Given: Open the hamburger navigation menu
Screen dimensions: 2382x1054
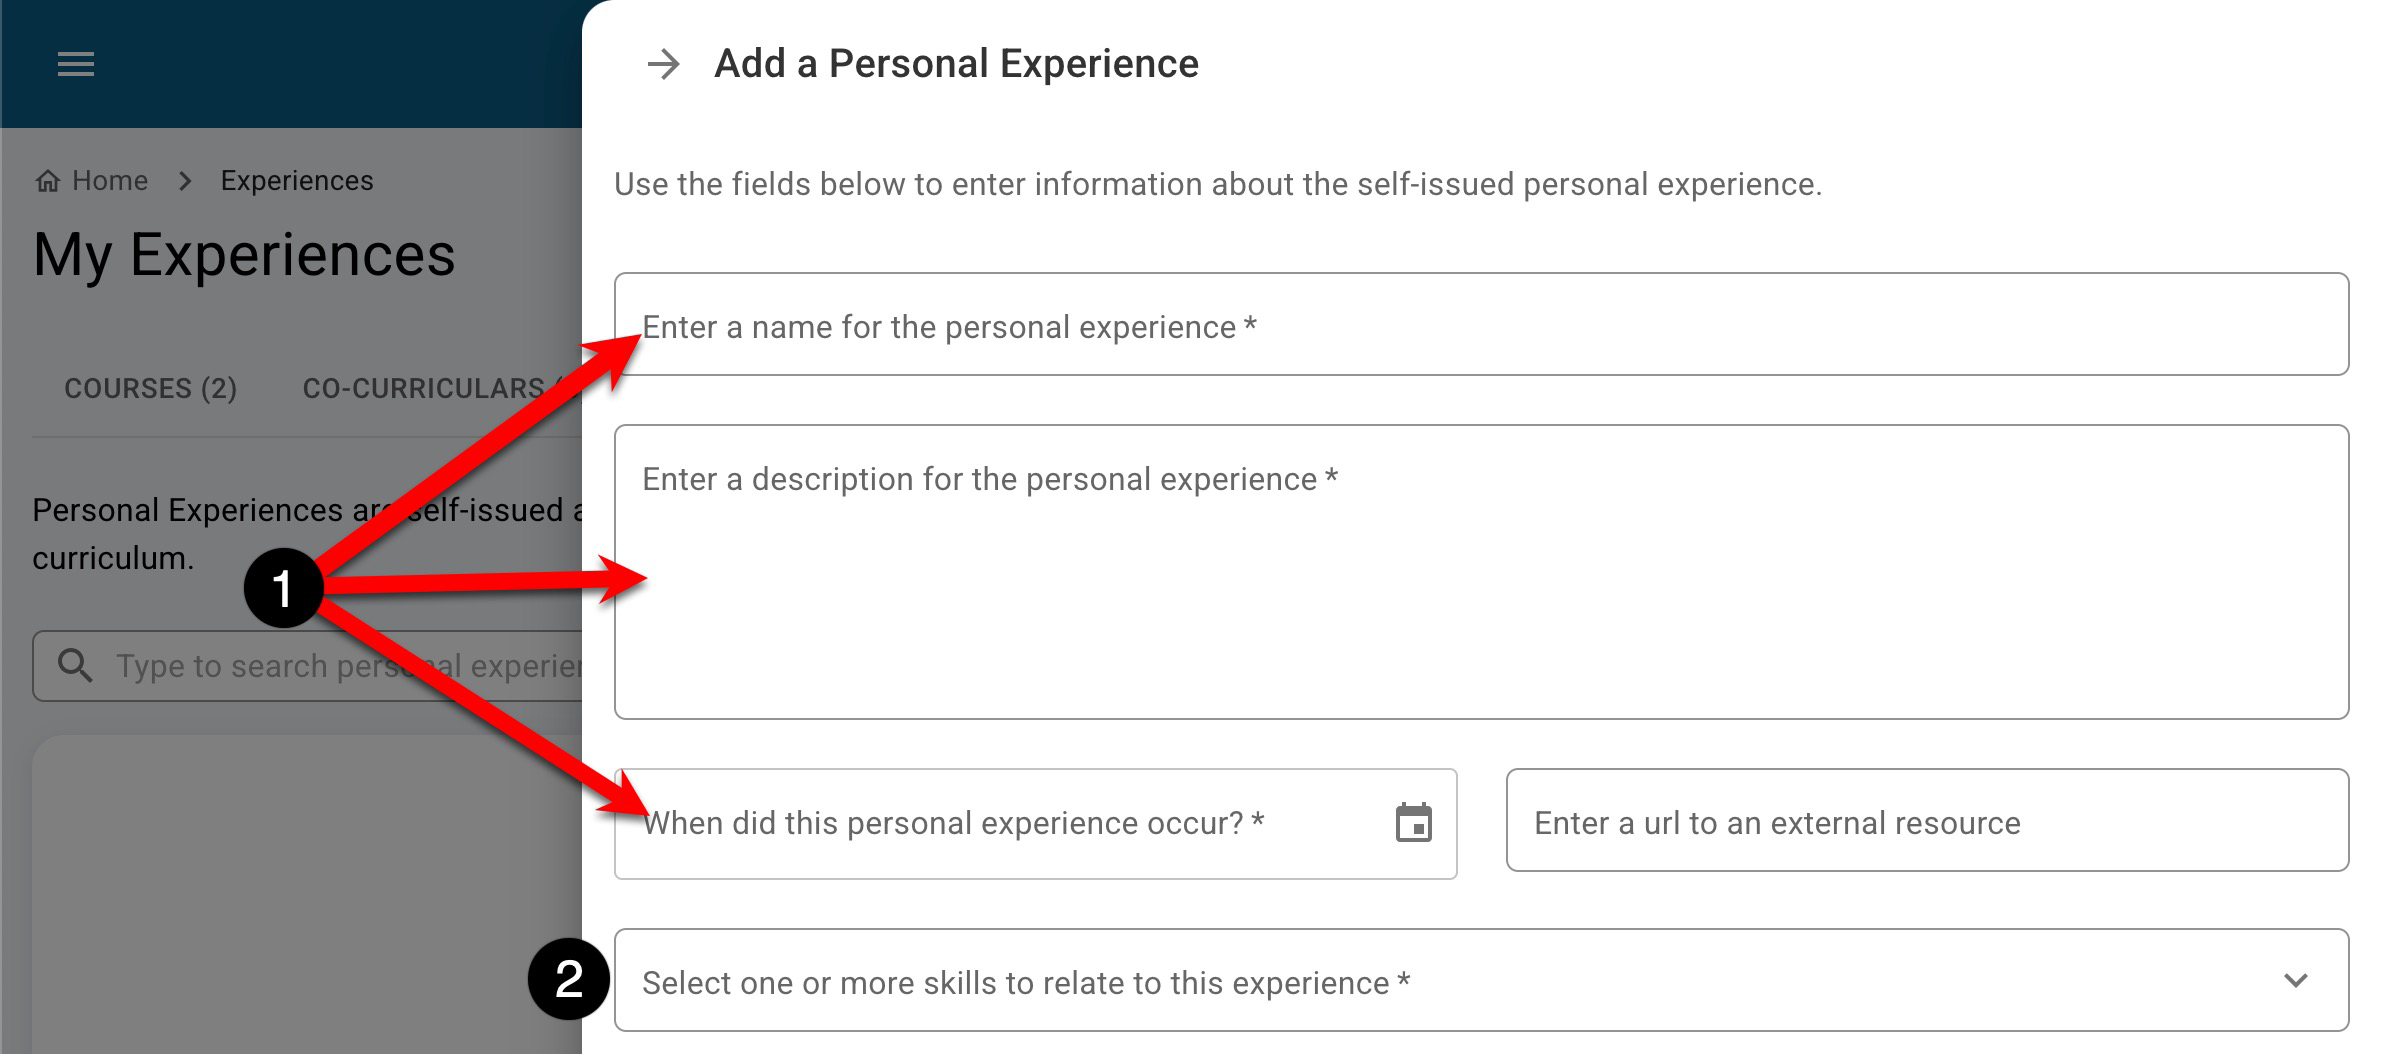Looking at the screenshot, I should [76, 65].
